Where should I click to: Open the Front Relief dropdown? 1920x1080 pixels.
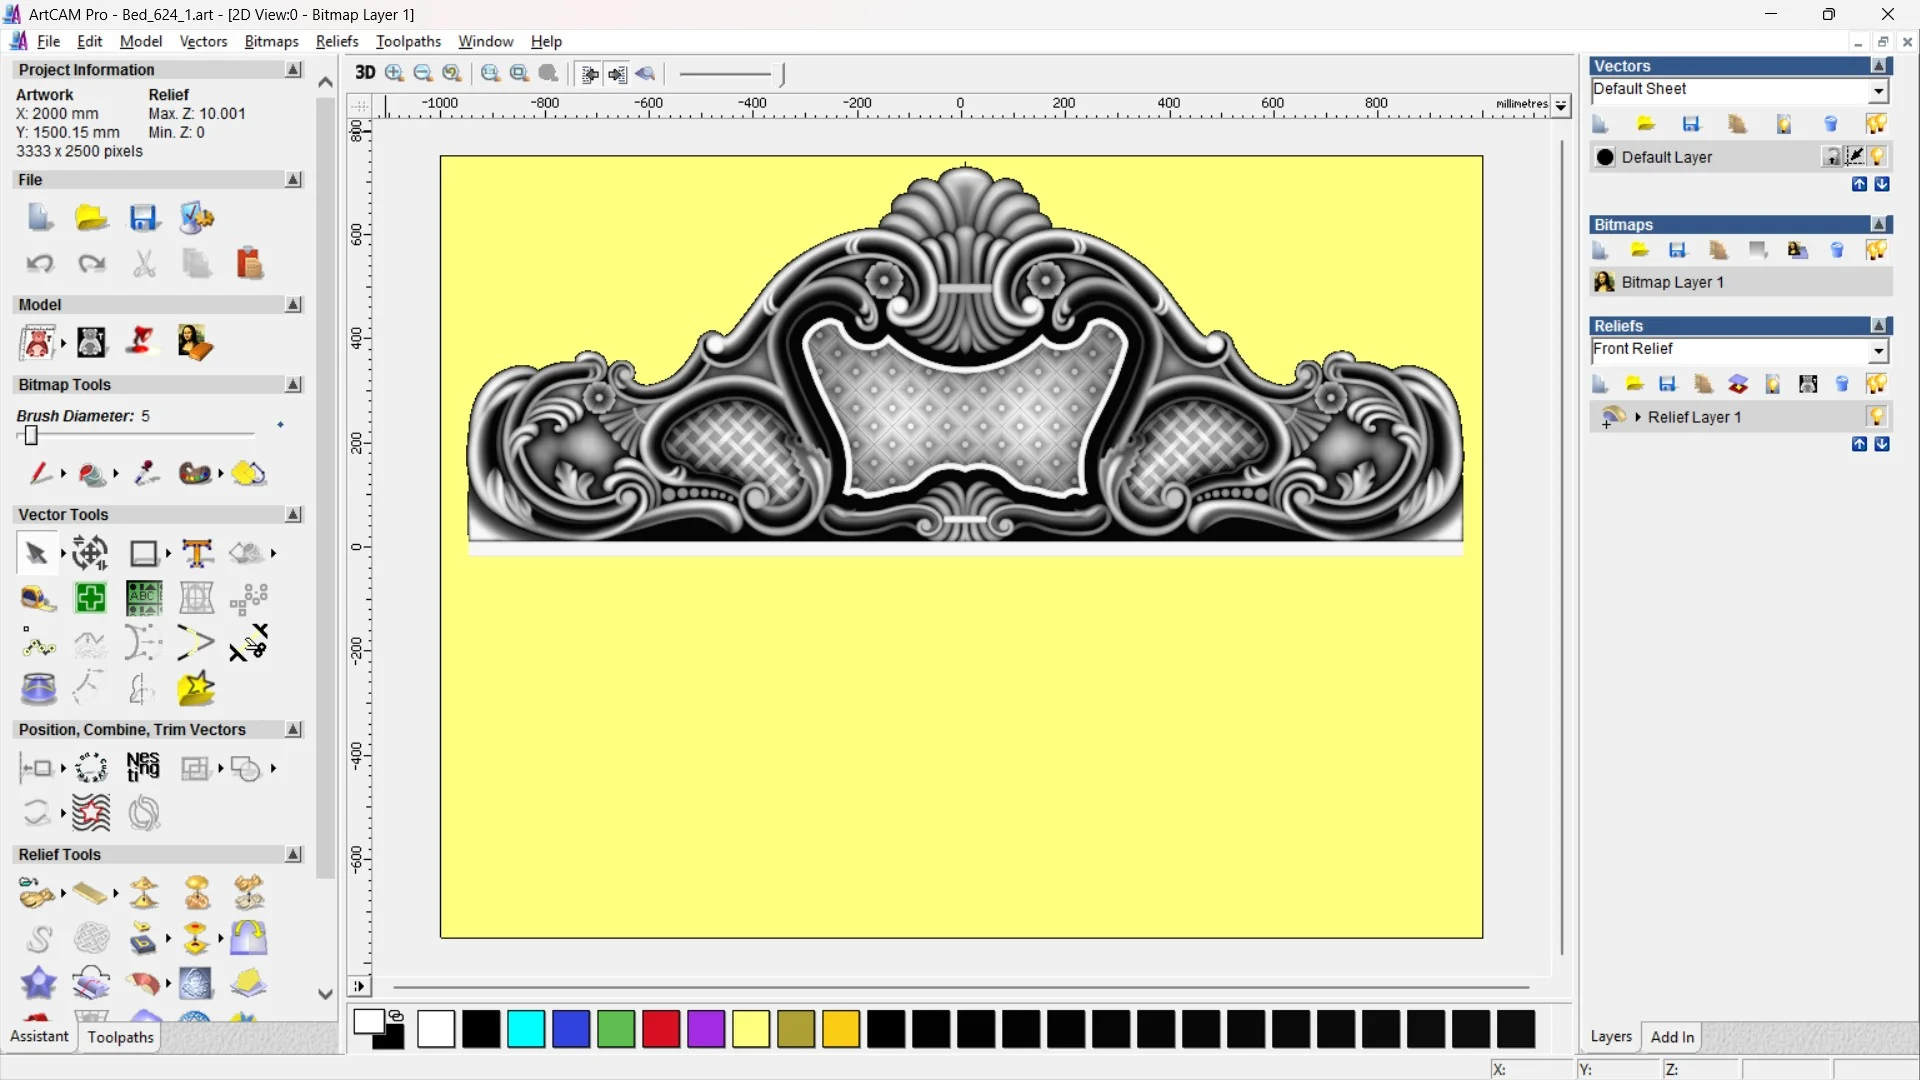(x=1878, y=350)
